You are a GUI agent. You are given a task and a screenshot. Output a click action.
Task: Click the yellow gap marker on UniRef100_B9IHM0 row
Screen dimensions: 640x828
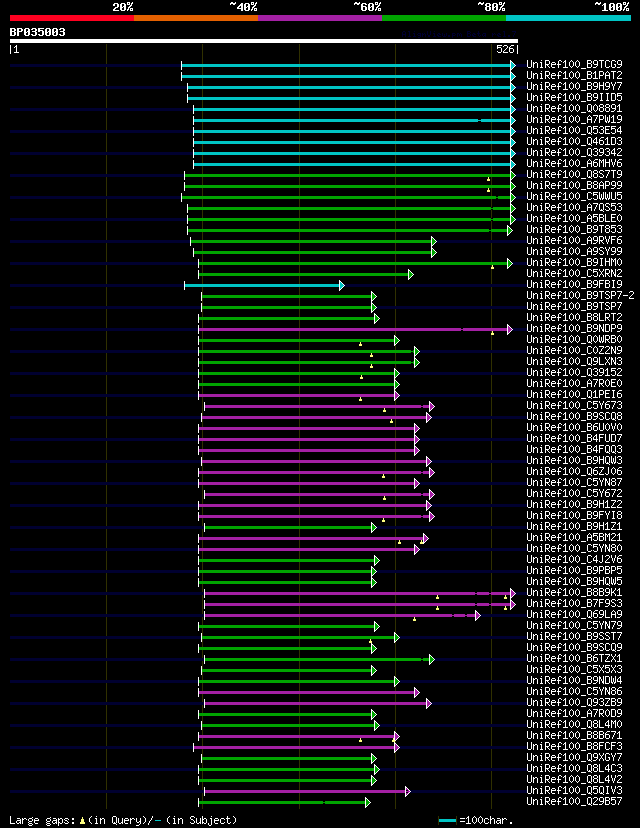coord(492,267)
